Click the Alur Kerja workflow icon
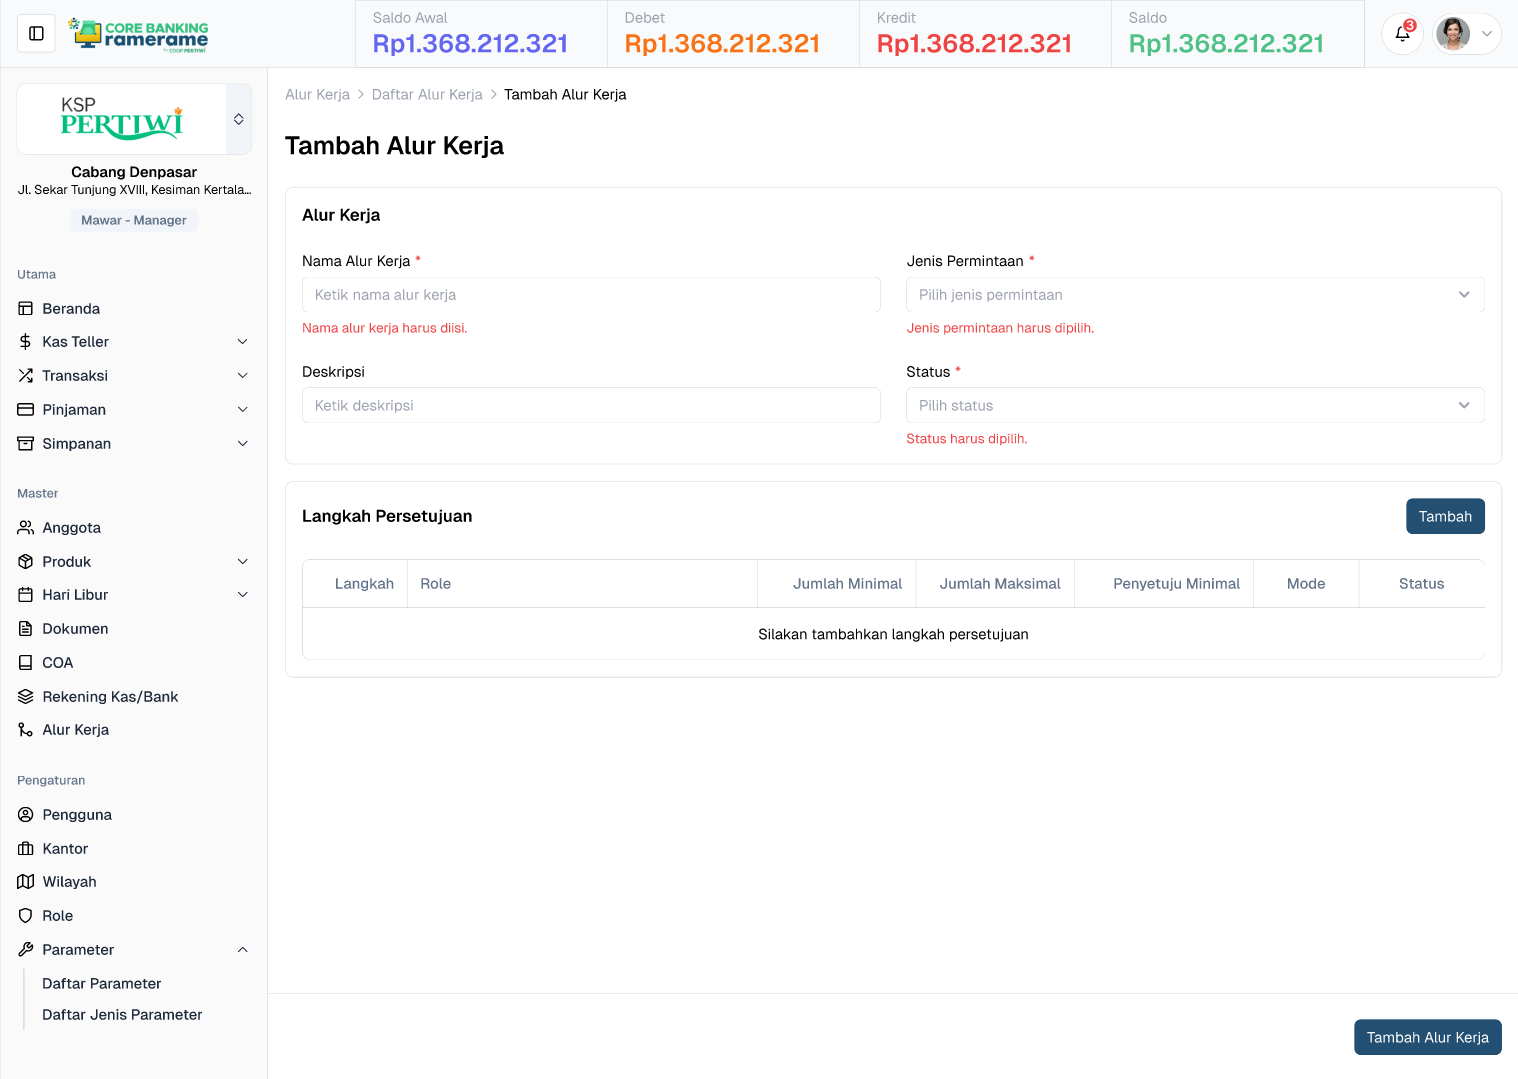The width and height of the screenshot is (1518, 1079). [25, 729]
